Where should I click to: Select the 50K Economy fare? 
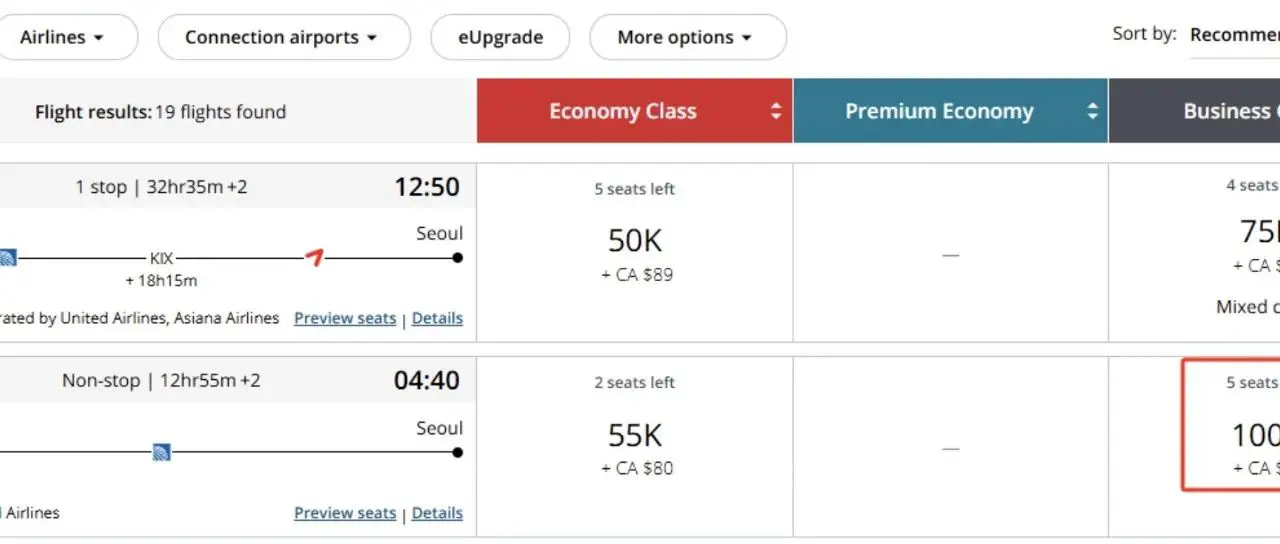pos(636,241)
